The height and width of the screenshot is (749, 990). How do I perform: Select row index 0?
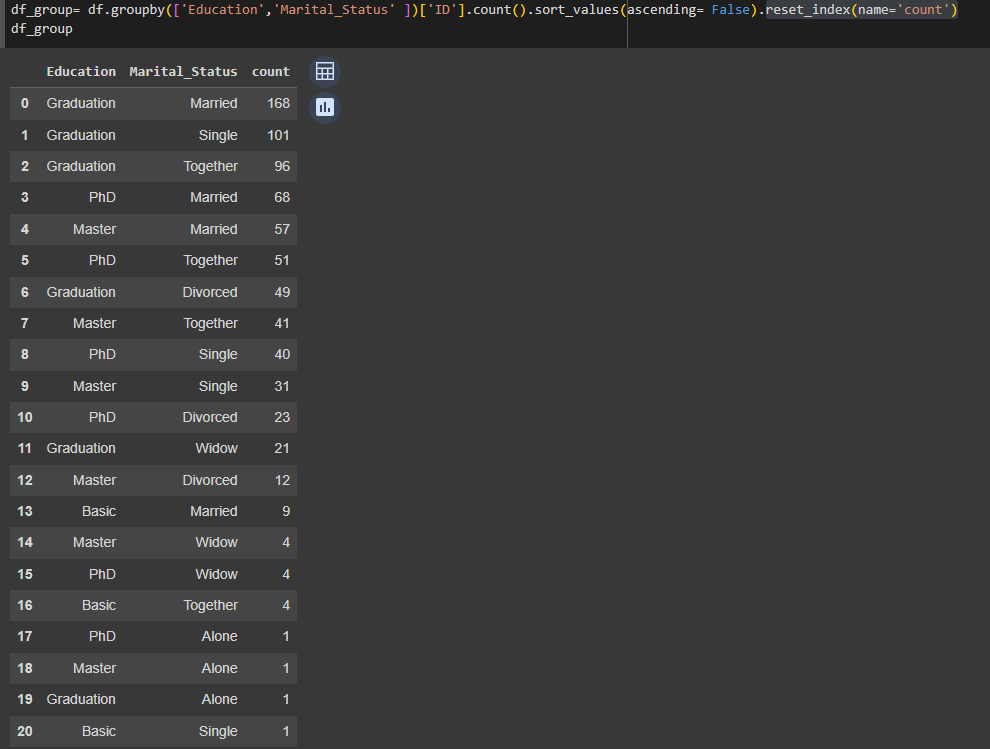[25, 103]
